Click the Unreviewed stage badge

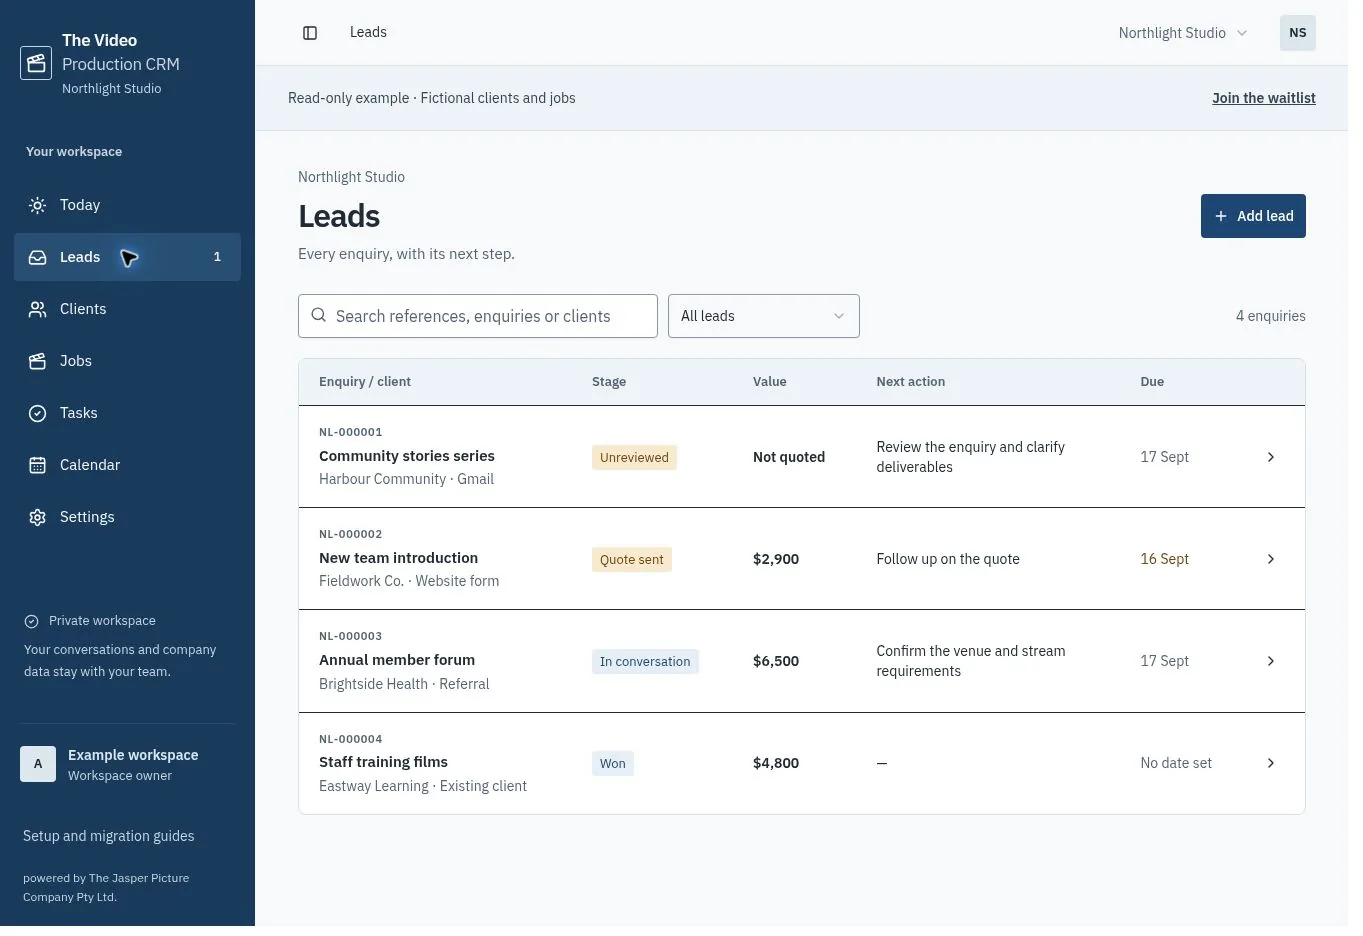click(634, 457)
